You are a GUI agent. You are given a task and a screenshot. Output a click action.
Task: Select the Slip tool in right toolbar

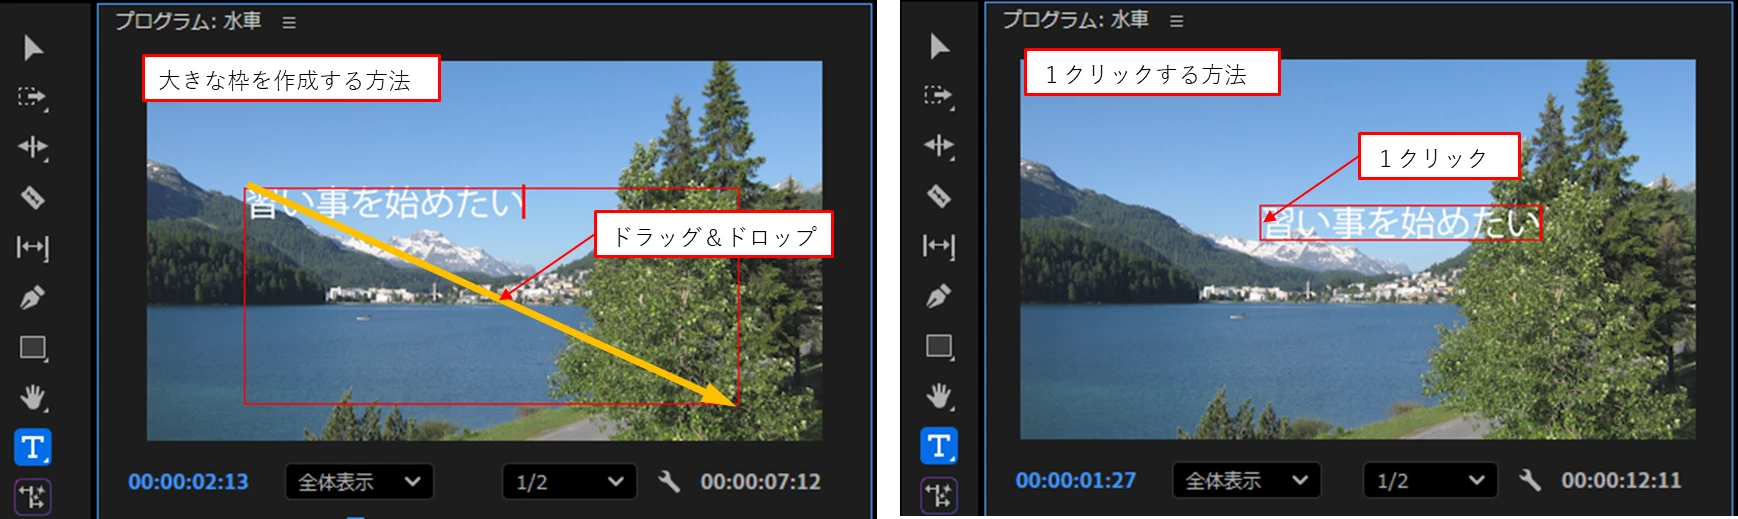coord(939,245)
